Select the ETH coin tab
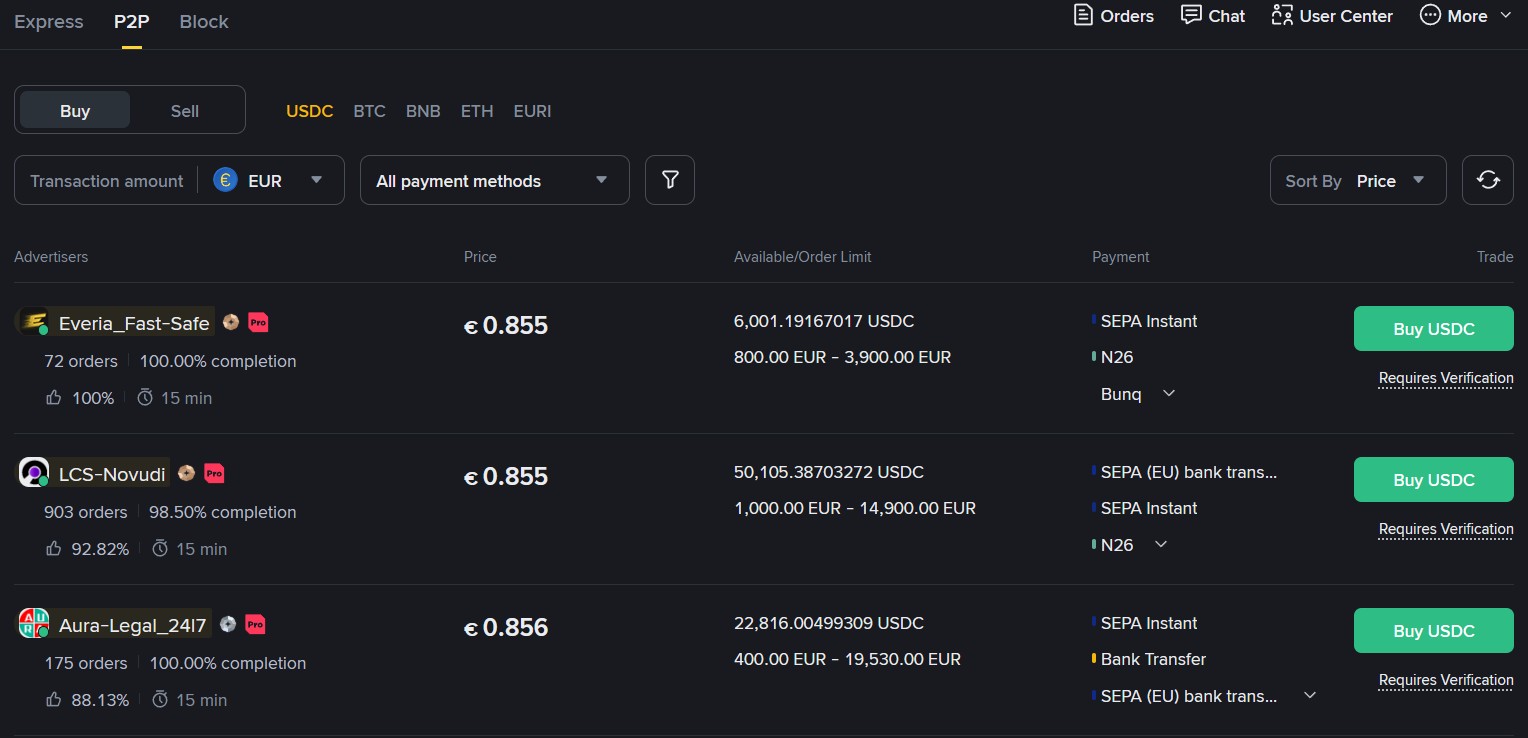Screen dimensions: 1528x738 pos(477,111)
